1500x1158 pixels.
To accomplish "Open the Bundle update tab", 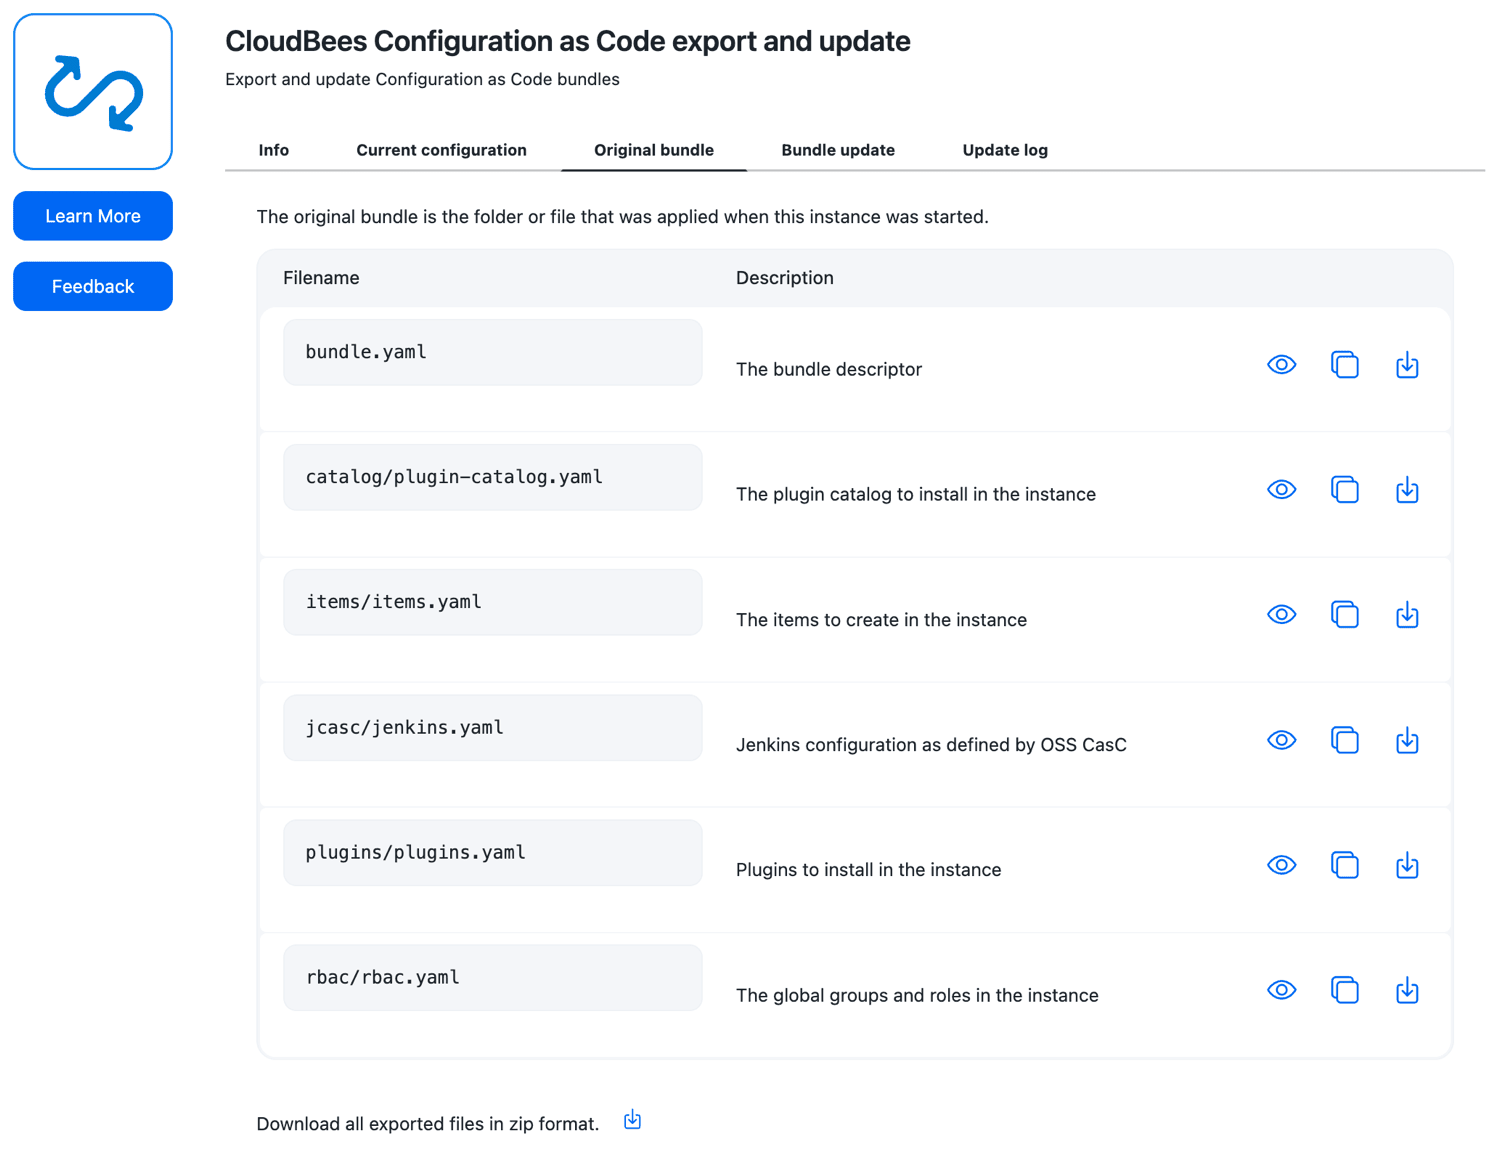I will (838, 150).
